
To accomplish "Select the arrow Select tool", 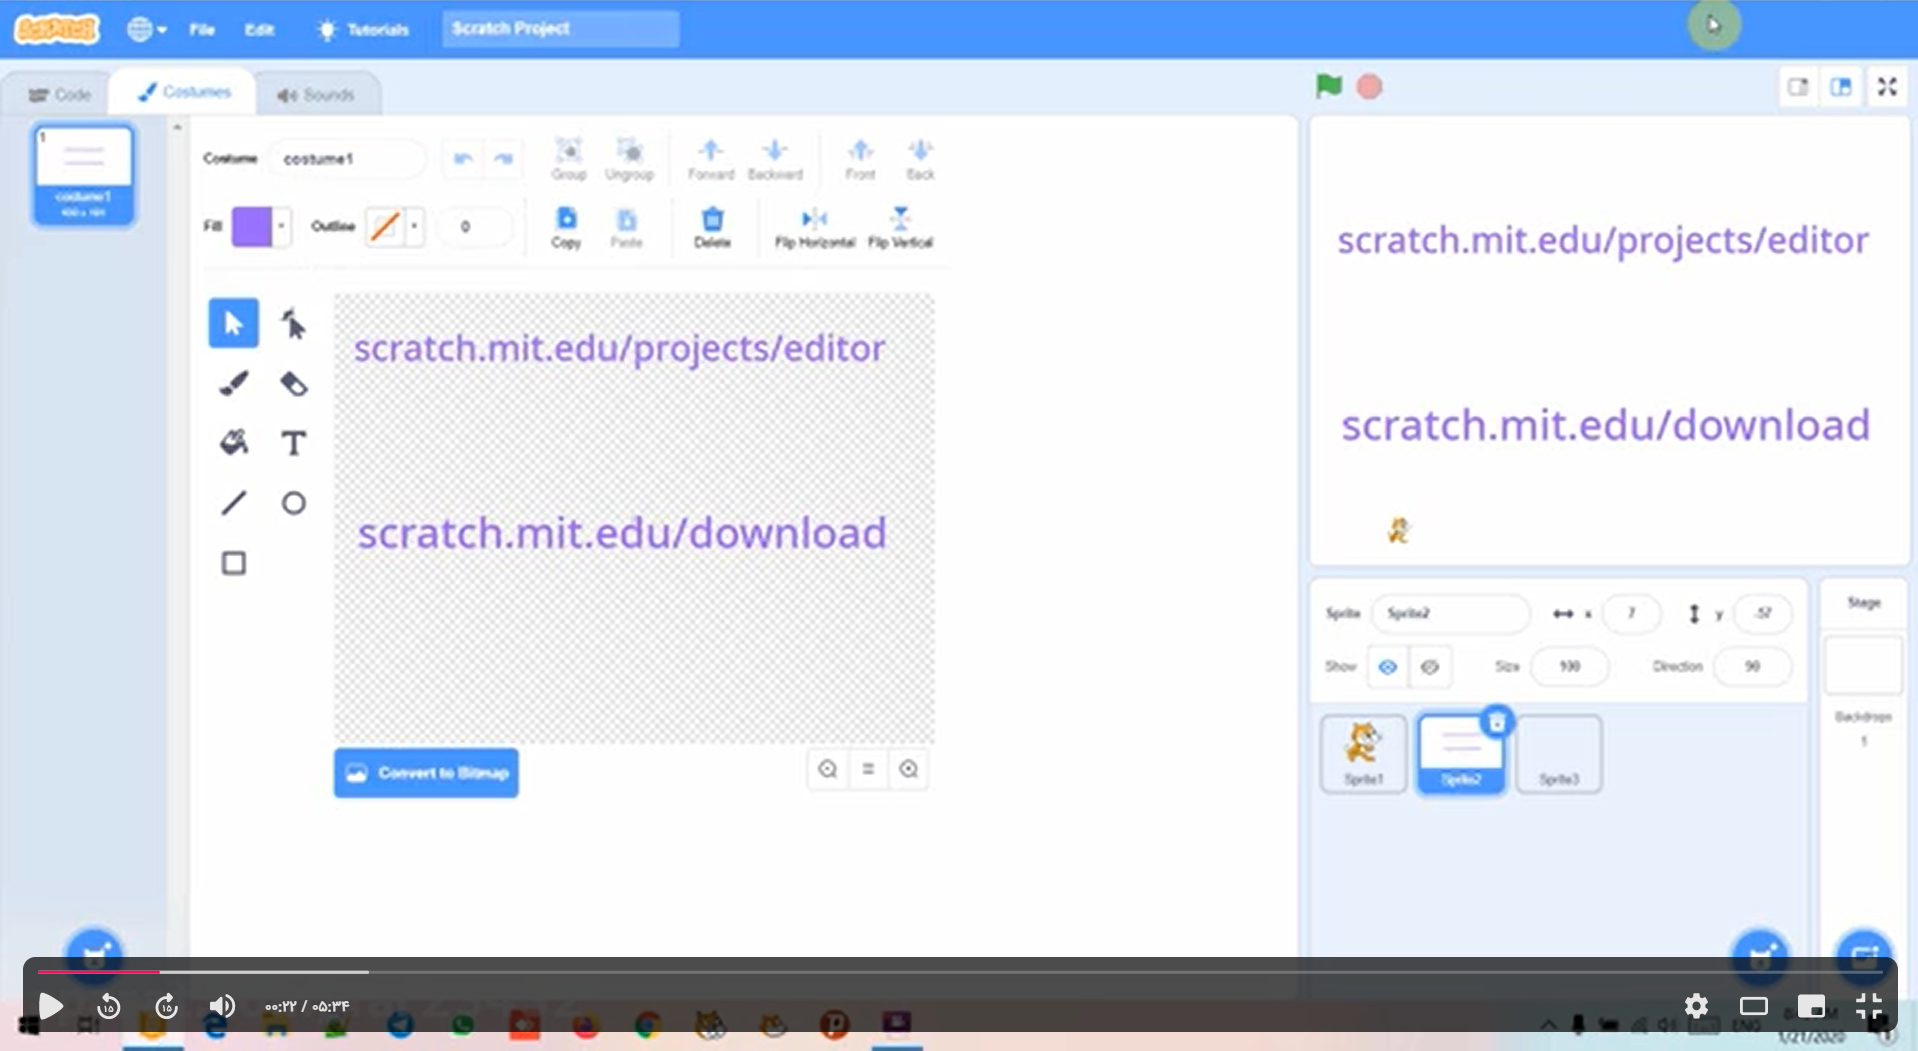I will point(233,323).
